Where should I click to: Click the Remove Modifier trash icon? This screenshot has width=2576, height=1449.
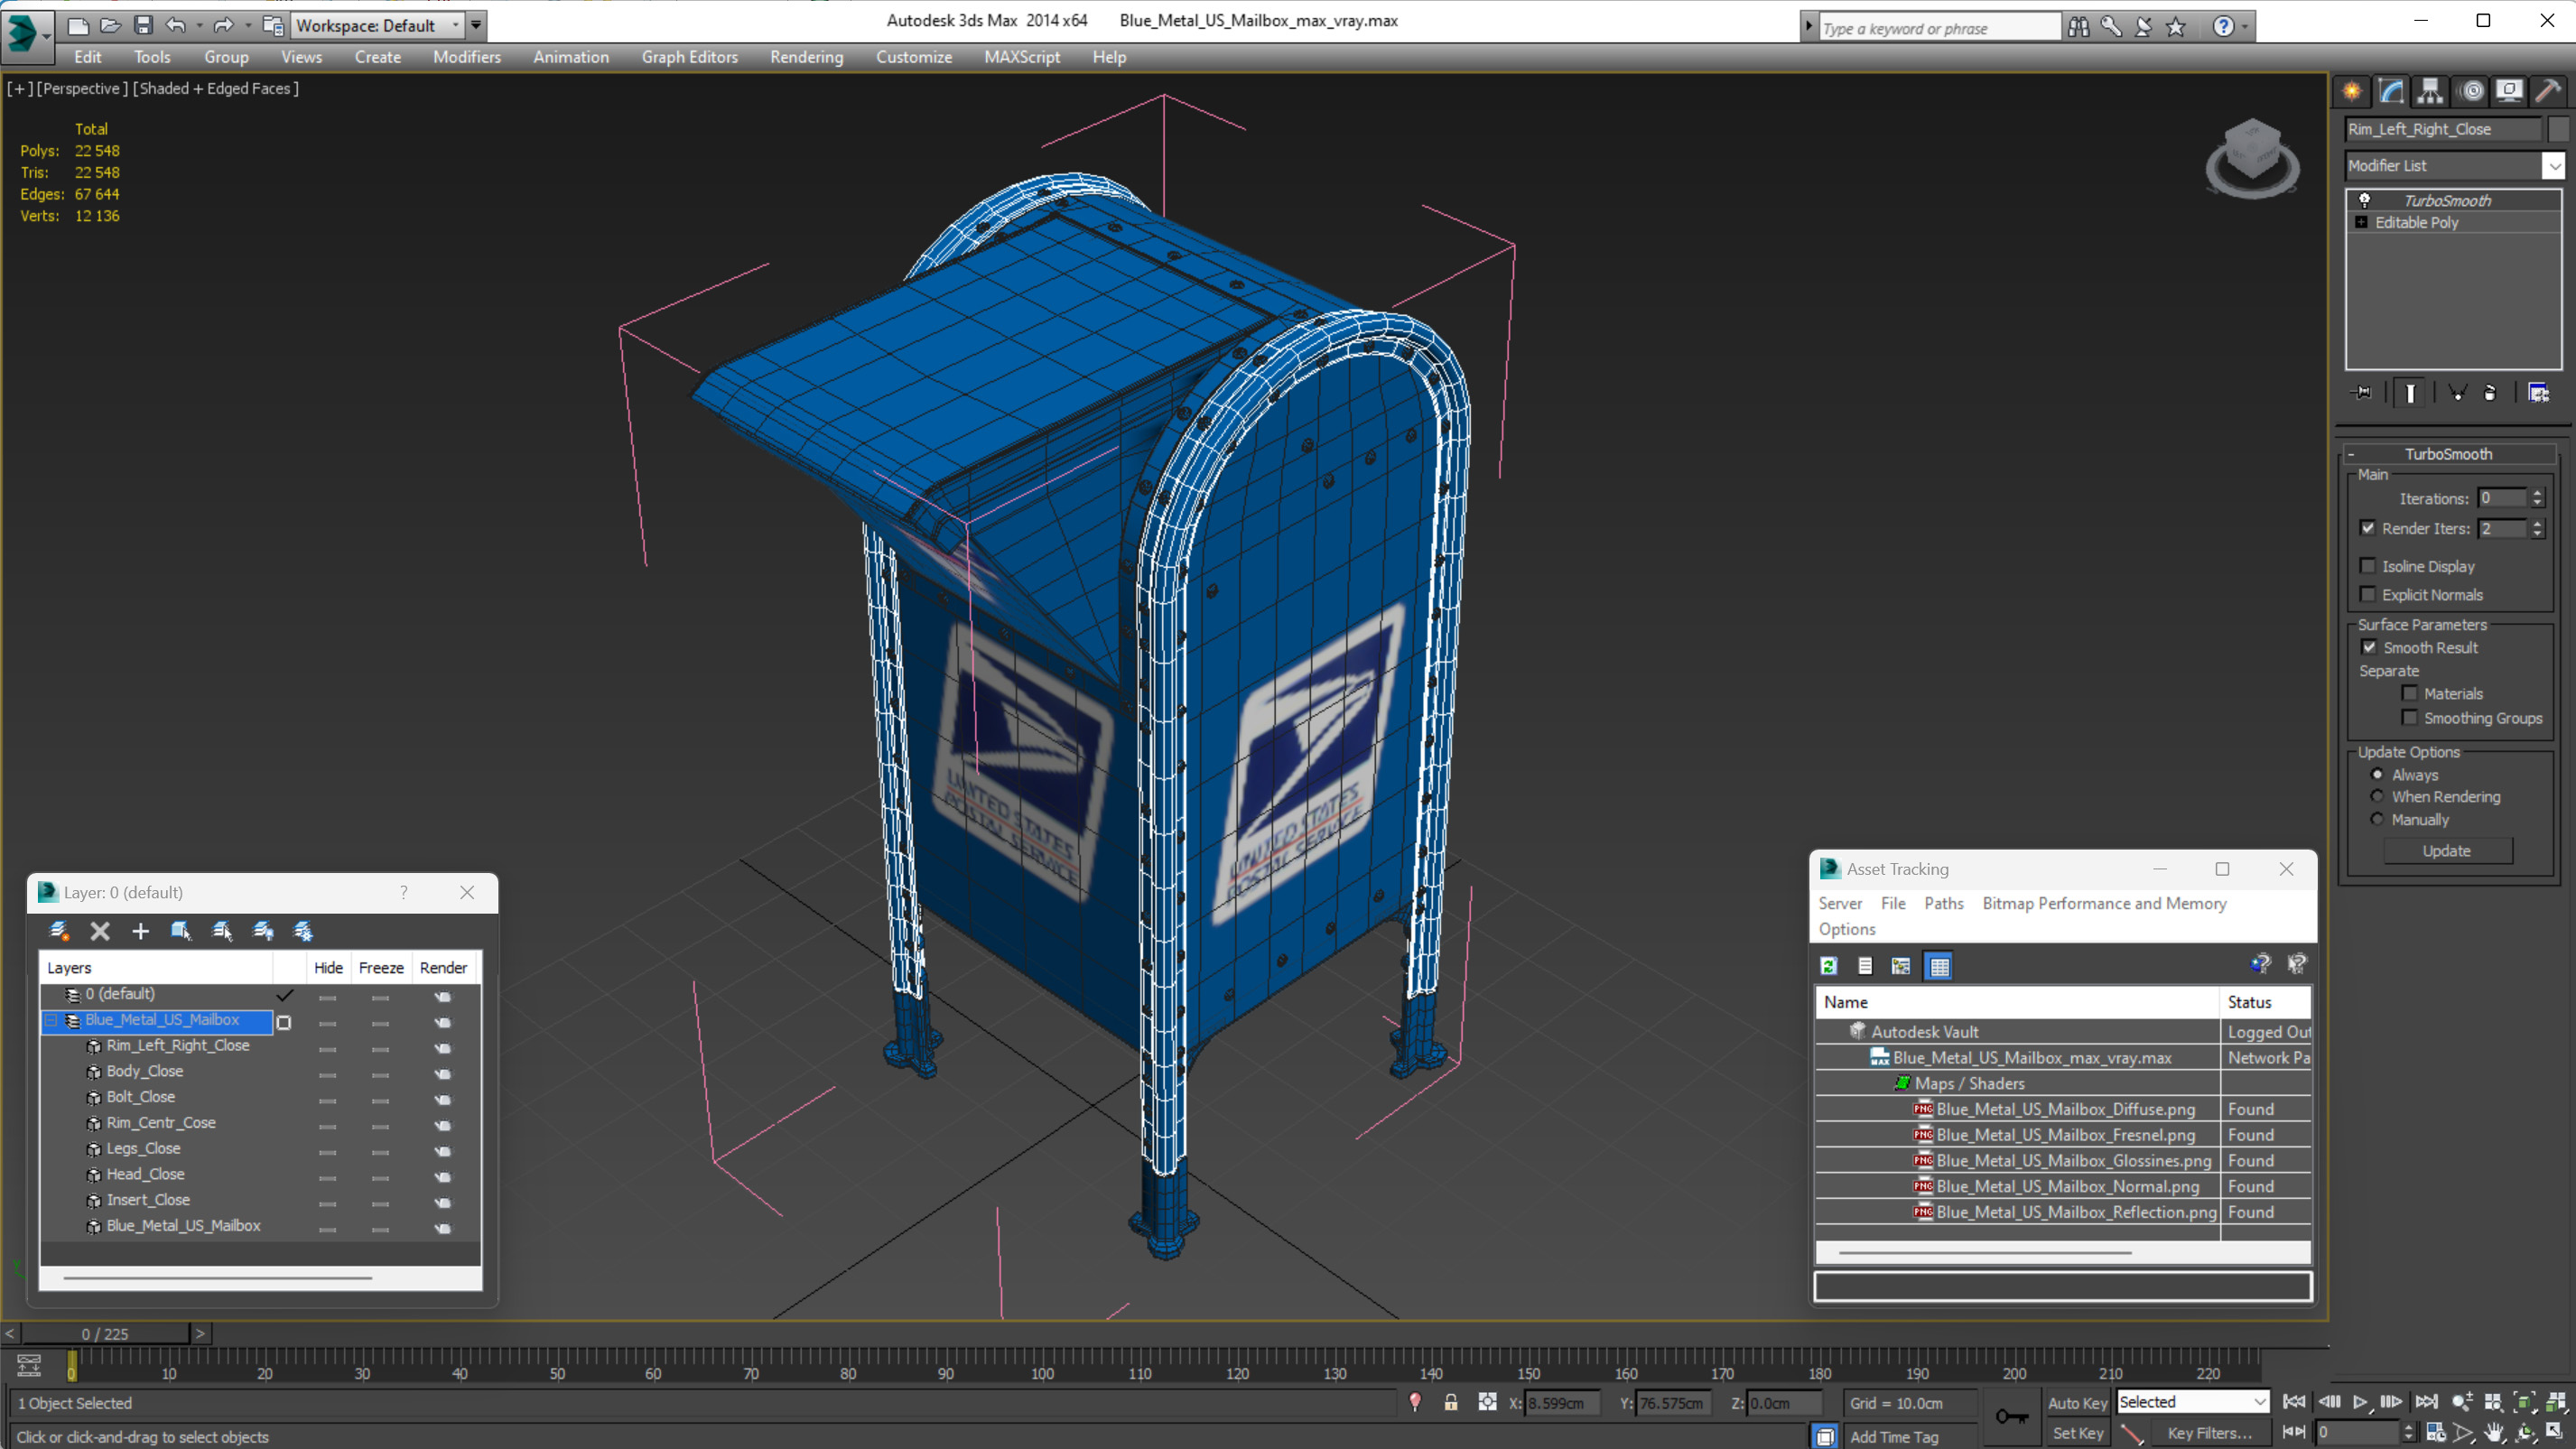2489,393
